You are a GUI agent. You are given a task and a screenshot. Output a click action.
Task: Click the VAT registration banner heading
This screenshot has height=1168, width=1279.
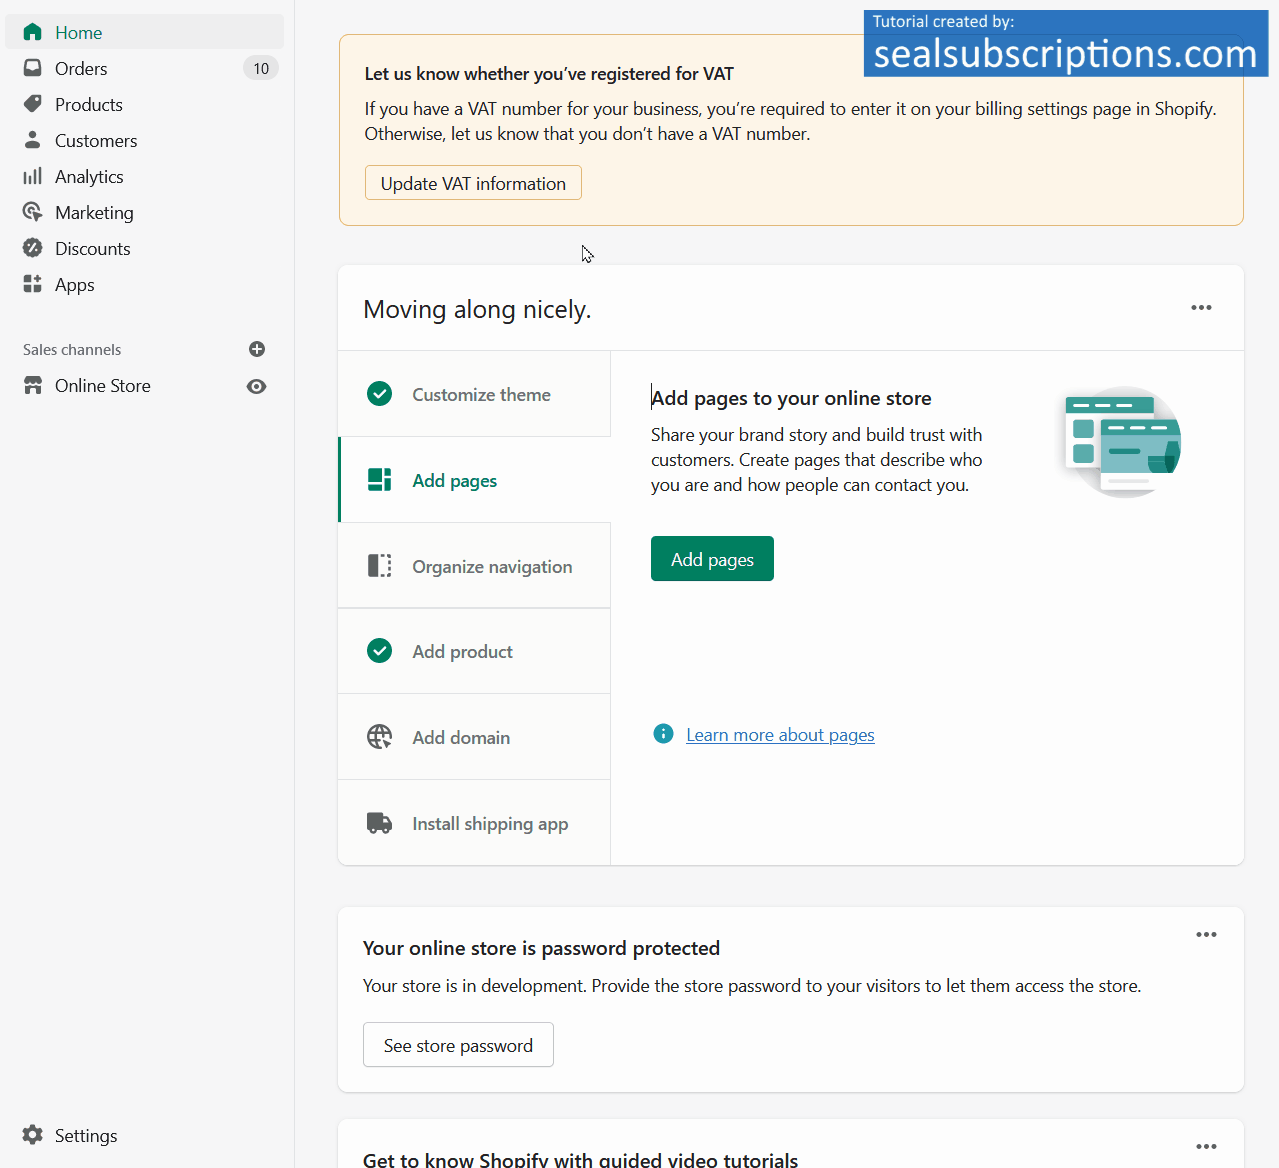coord(549,74)
